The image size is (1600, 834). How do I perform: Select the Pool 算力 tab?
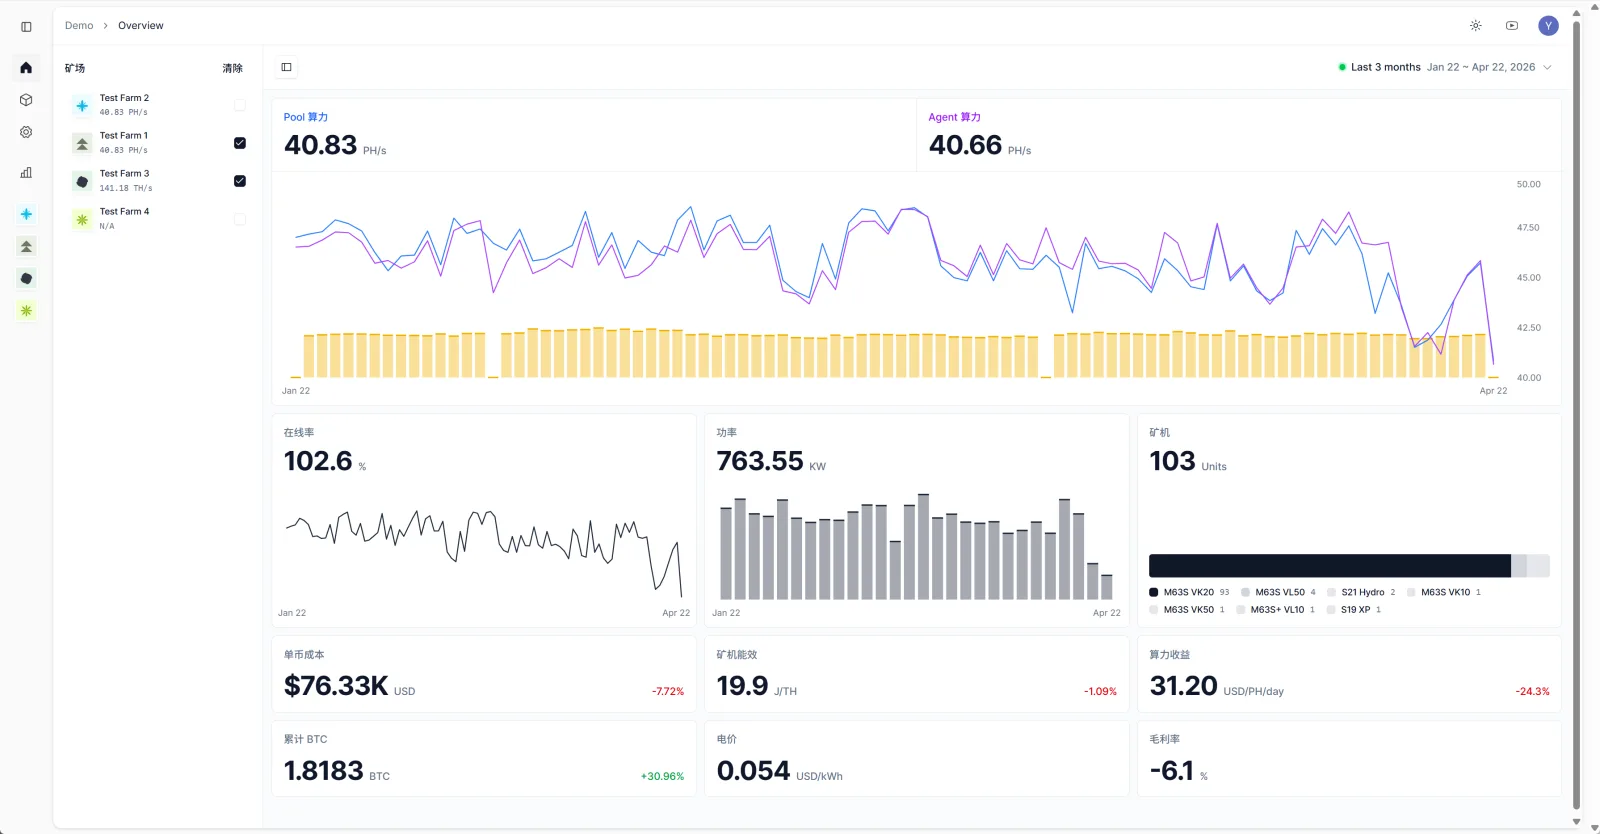pos(305,117)
